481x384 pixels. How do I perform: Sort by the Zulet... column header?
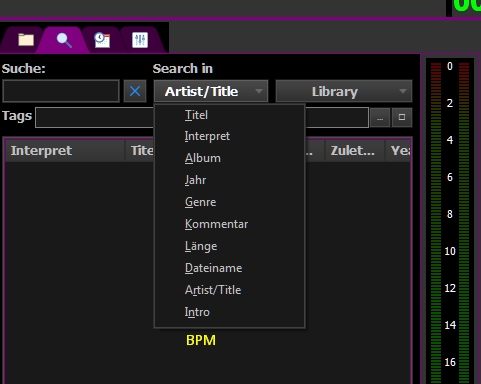[355, 151]
